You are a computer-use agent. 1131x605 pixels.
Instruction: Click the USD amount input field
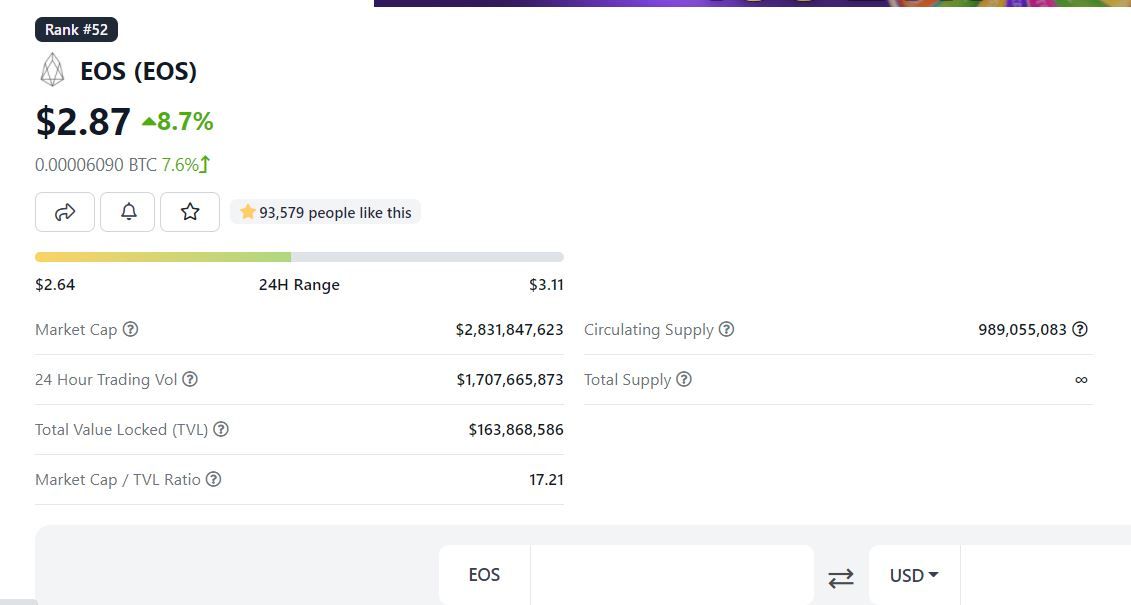pyautogui.click(x=1045, y=575)
